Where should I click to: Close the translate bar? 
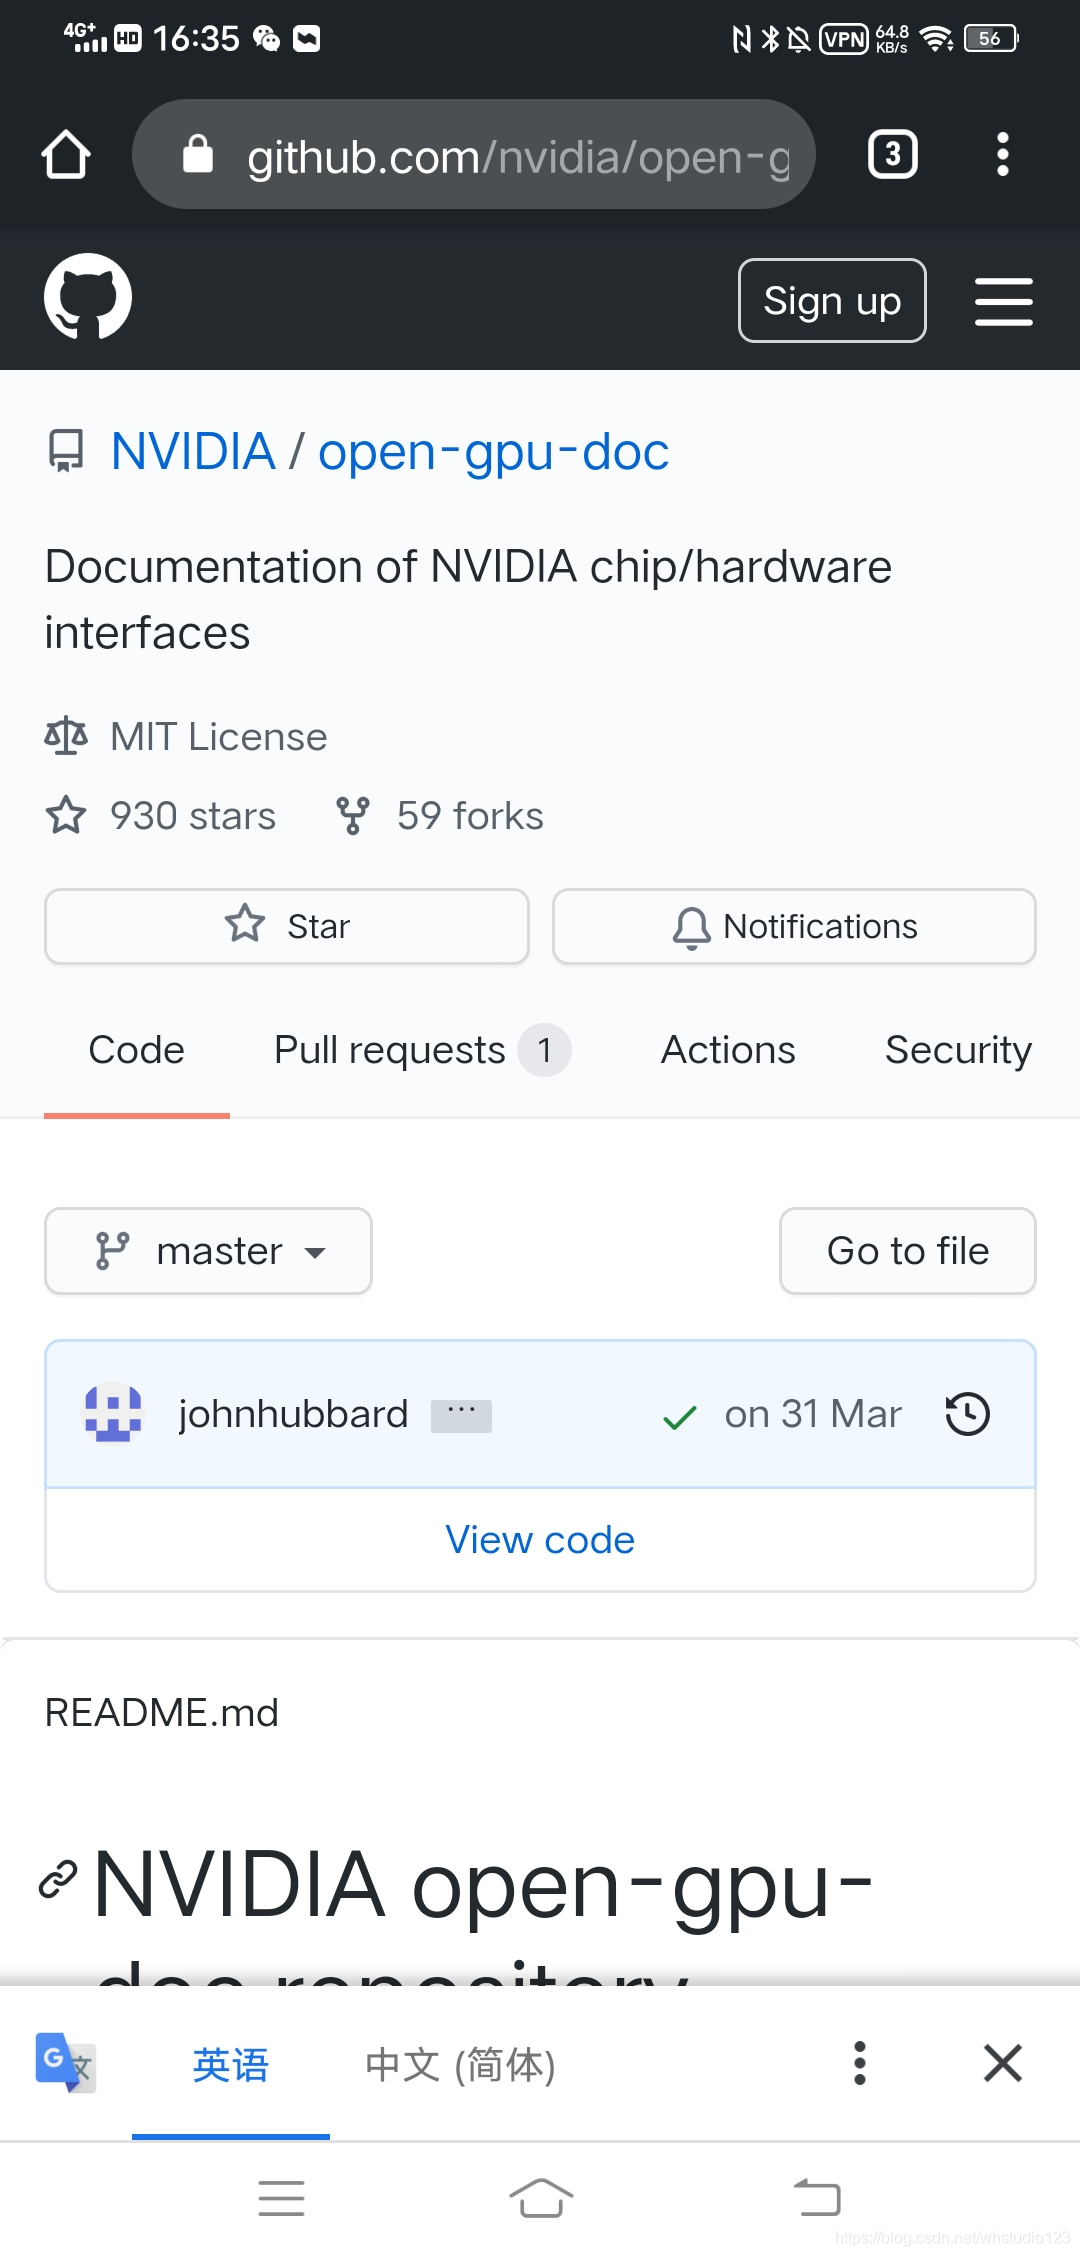click(x=1002, y=2063)
